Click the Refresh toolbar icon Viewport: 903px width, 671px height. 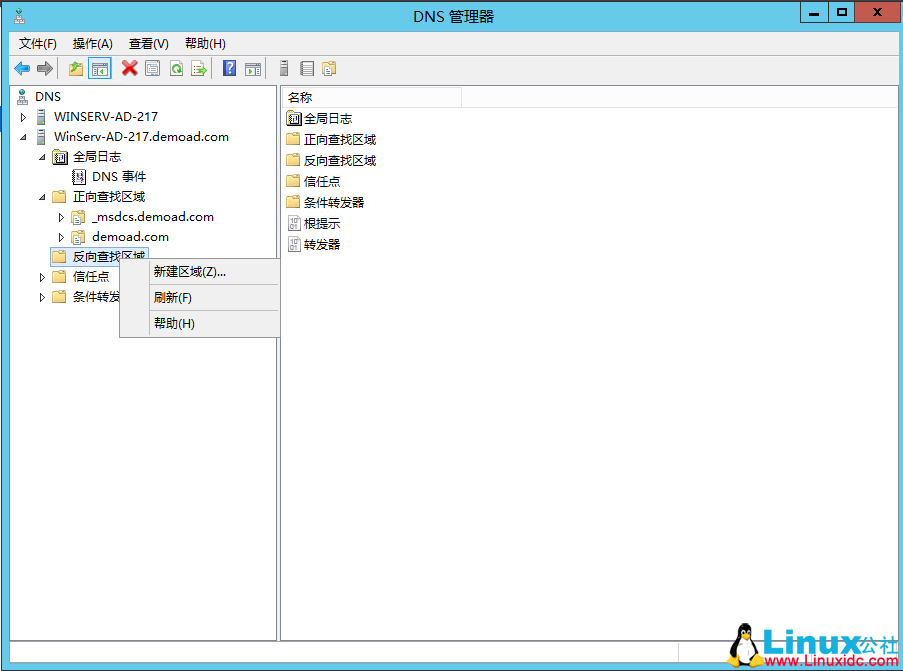coord(176,68)
